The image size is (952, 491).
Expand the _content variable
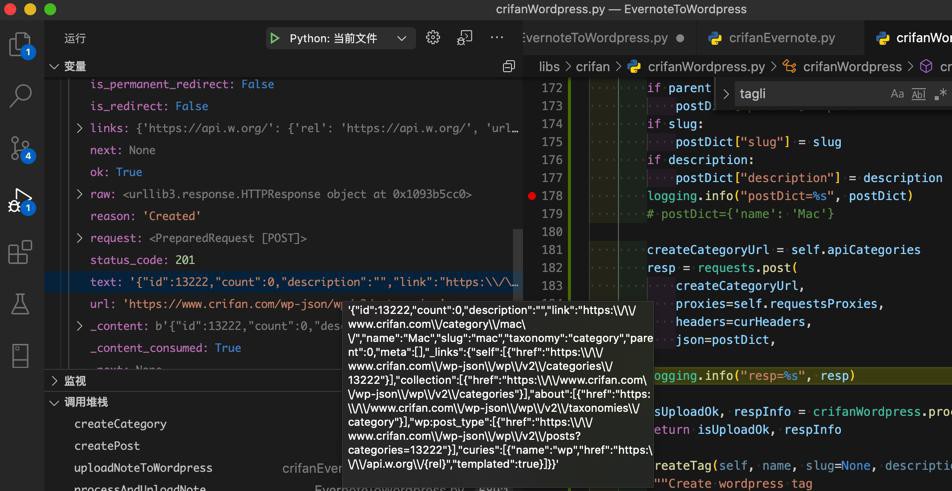click(79, 326)
